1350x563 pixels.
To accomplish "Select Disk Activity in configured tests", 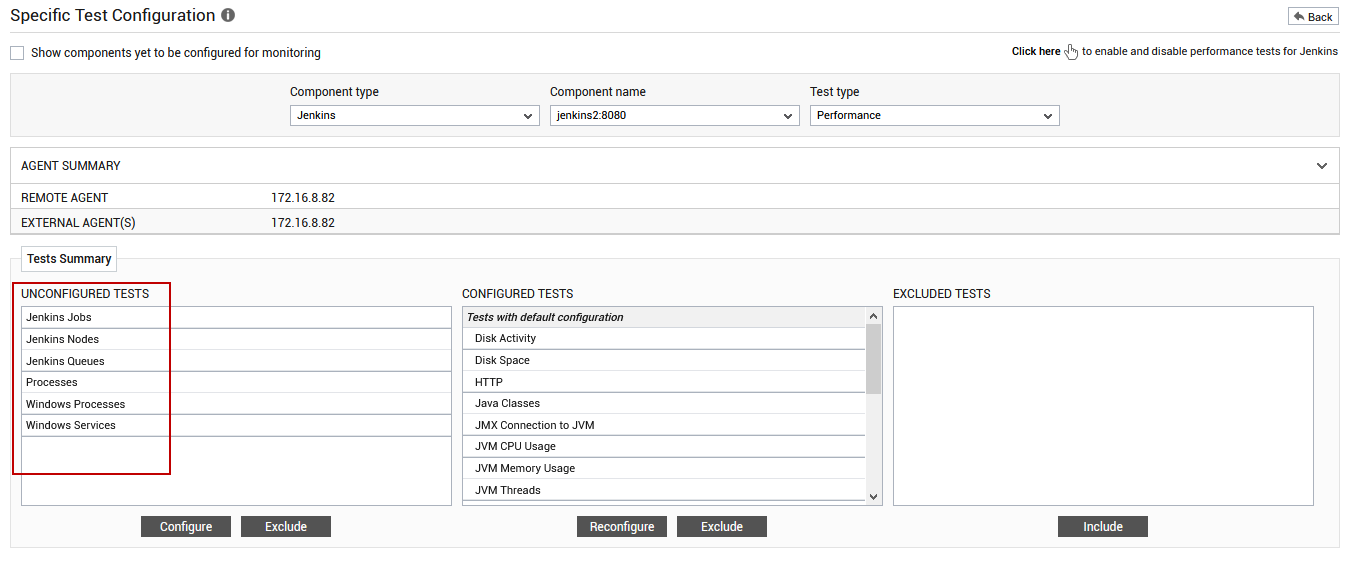I will tap(664, 339).
